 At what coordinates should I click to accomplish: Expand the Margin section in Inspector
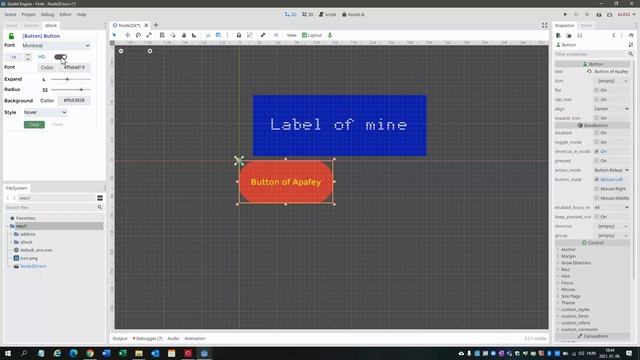click(x=568, y=256)
